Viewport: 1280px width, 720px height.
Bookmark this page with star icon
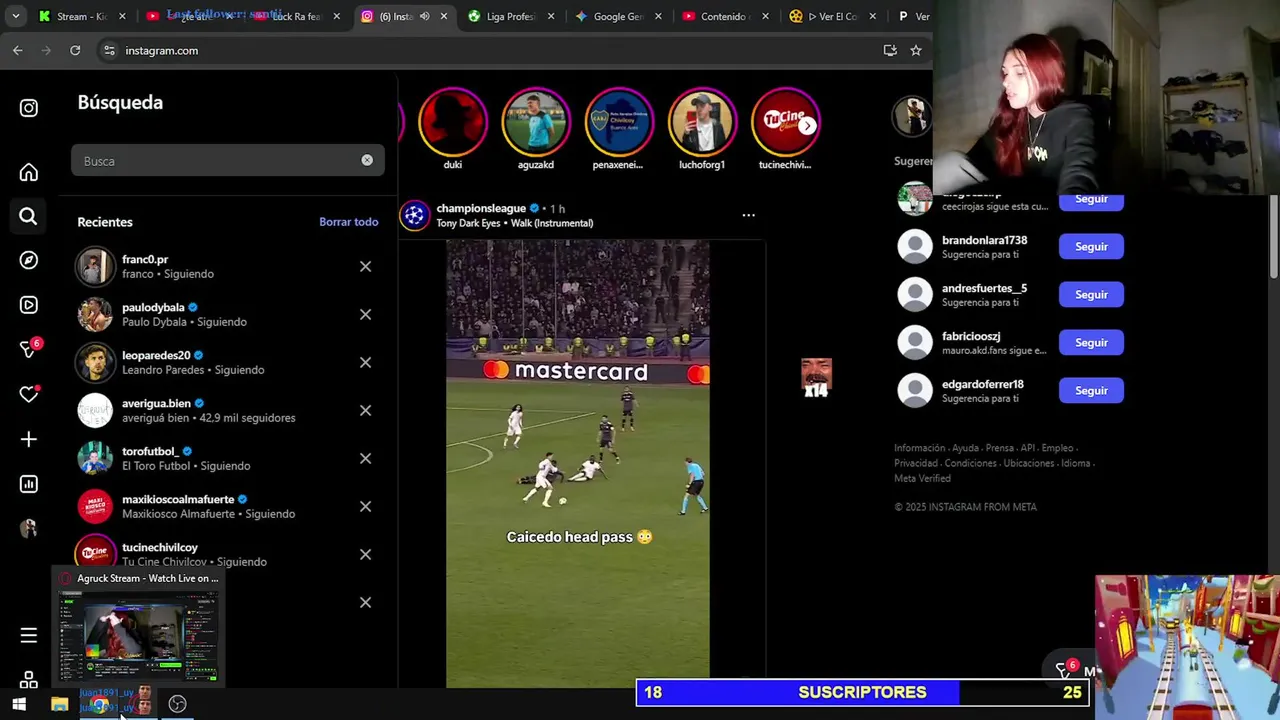pyautogui.click(x=915, y=50)
